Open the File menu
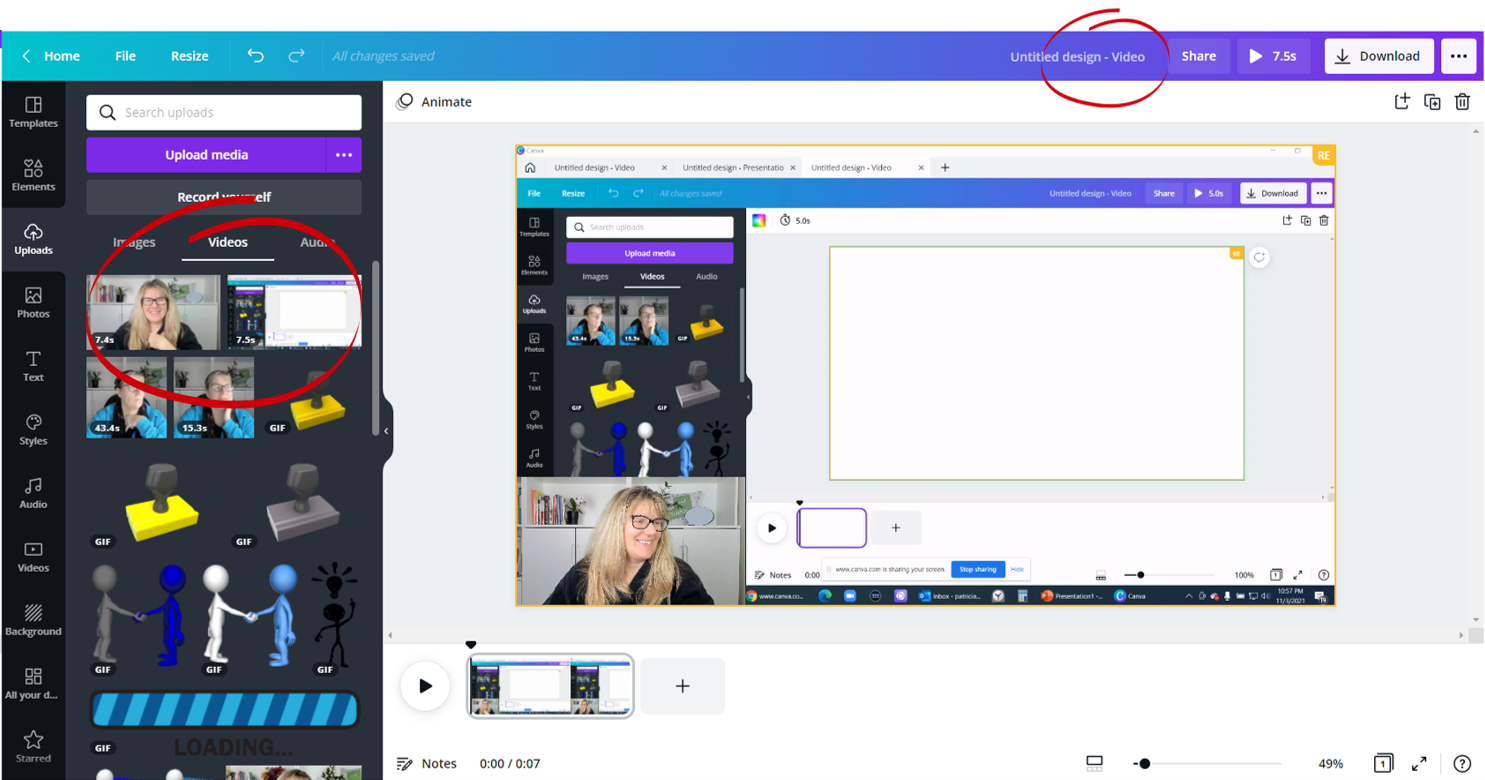Screen dimensions: 1485x780 125,56
